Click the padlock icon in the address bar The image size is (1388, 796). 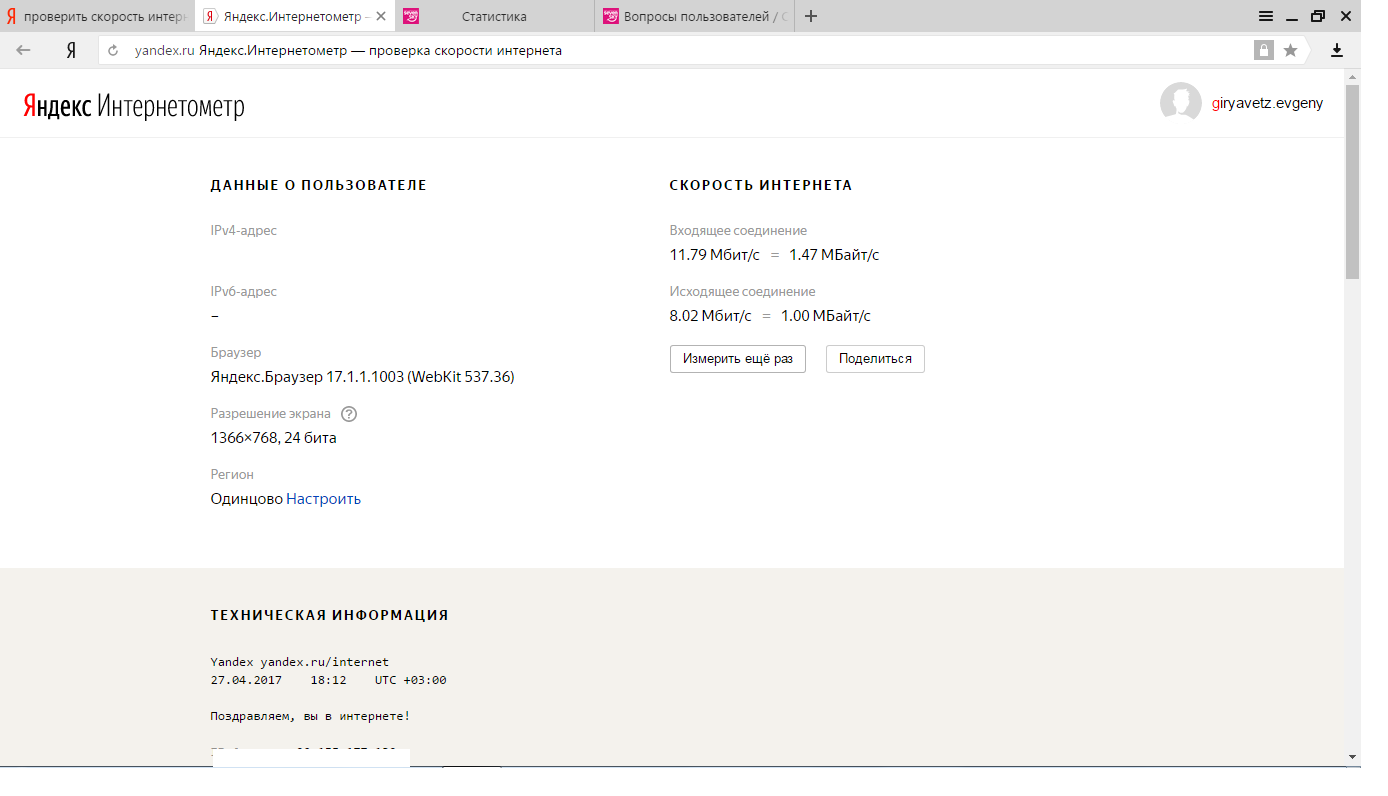(1264, 50)
